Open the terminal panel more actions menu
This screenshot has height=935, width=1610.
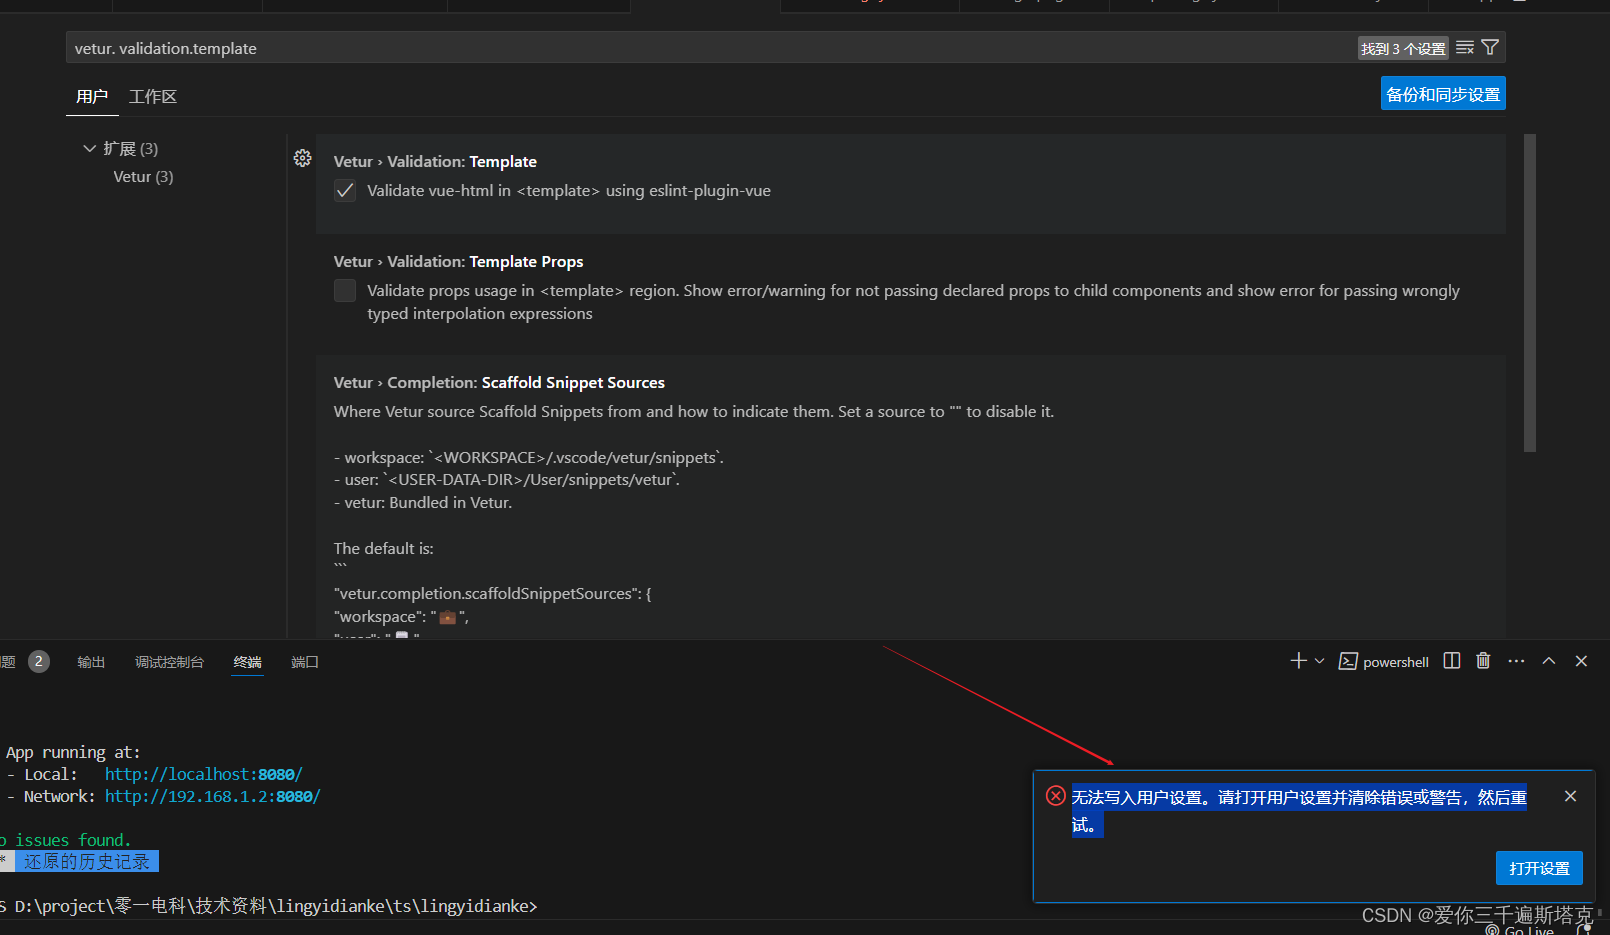point(1516,661)
